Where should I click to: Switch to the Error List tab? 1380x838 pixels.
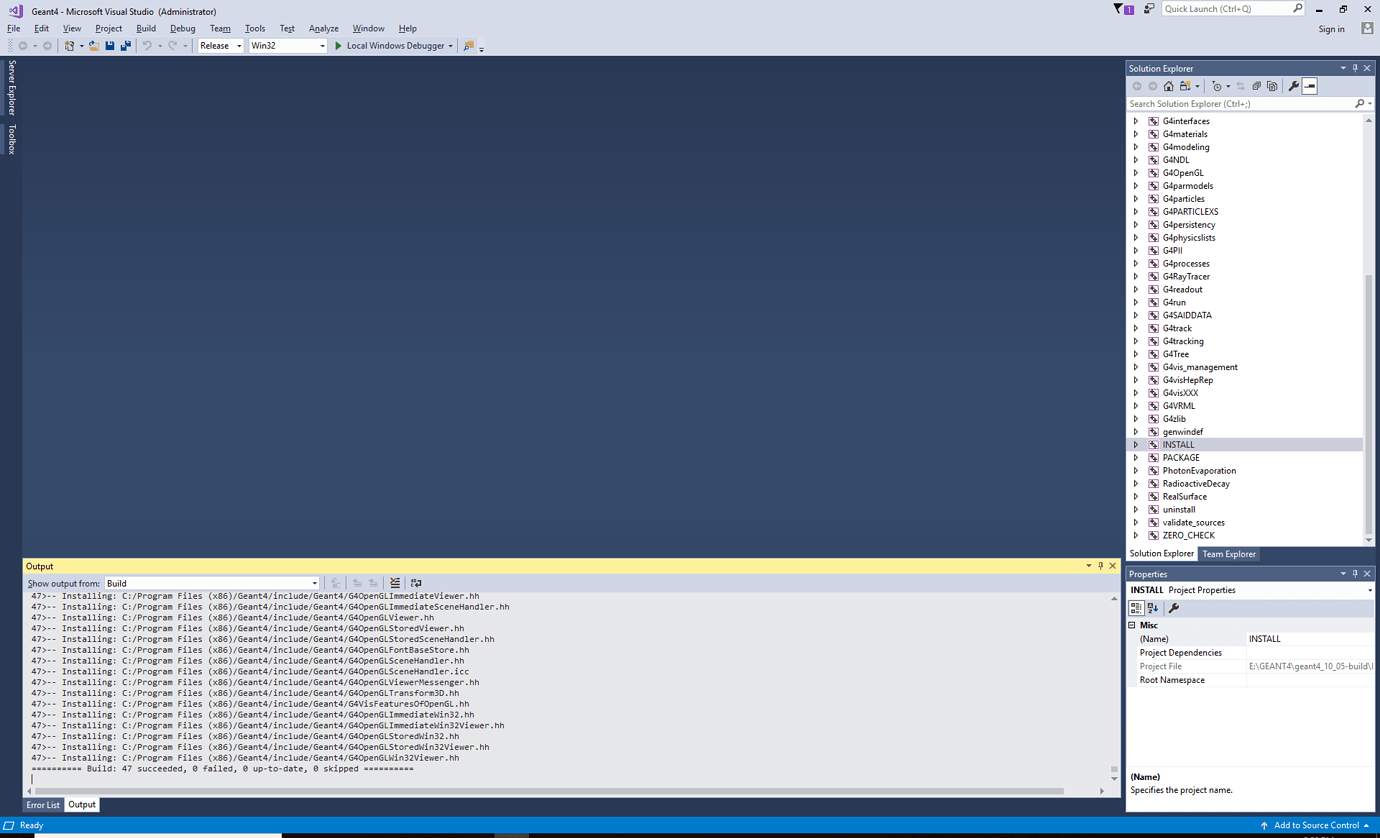[43, 805]
